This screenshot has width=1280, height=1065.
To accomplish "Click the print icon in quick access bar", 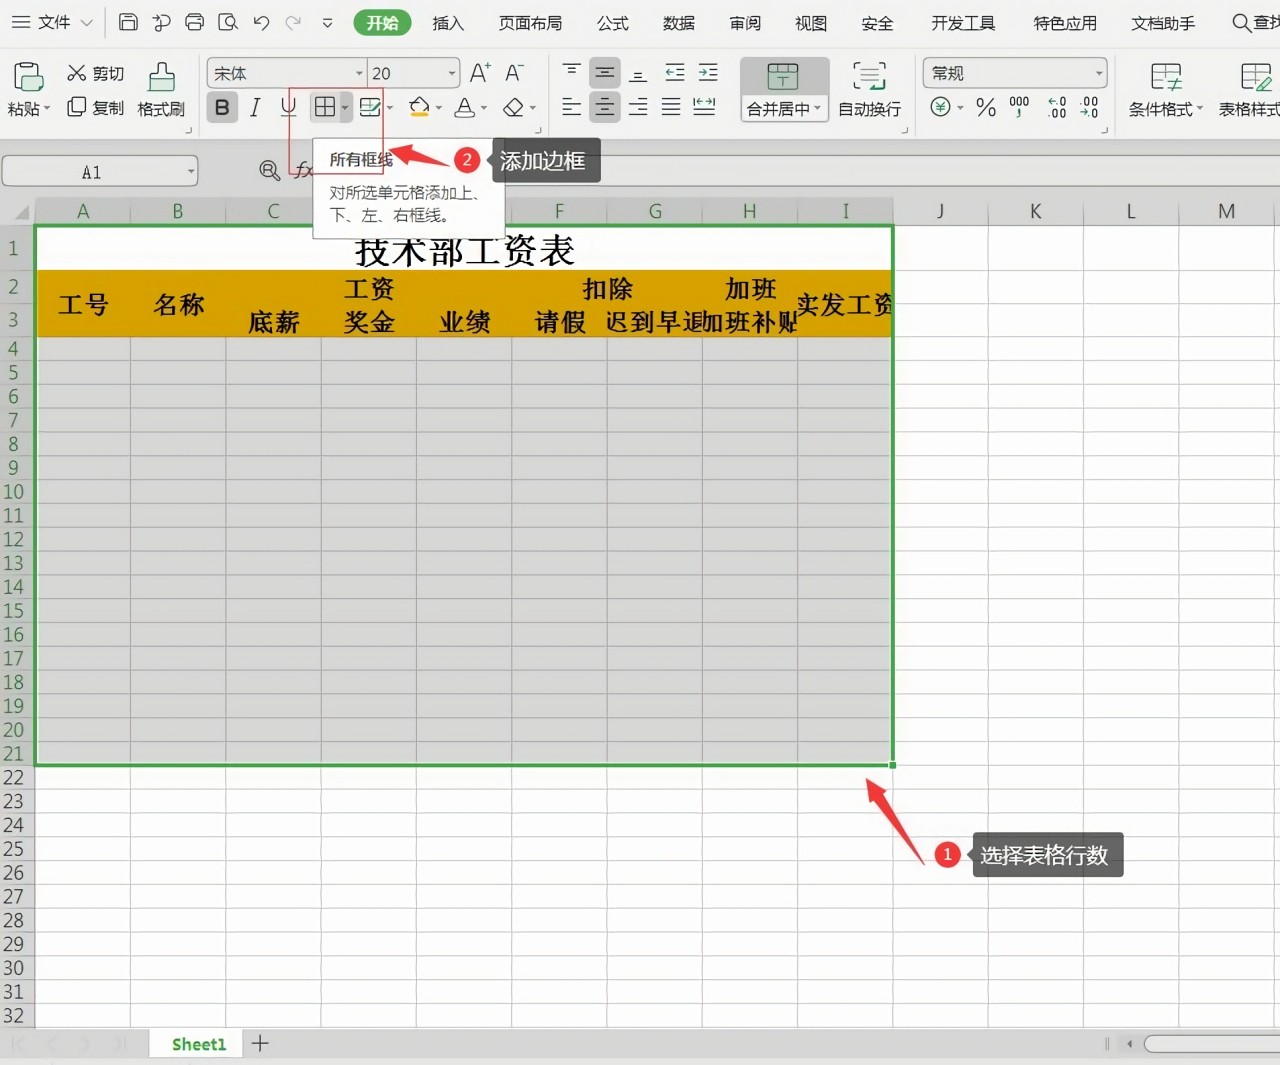I will 194,22.
